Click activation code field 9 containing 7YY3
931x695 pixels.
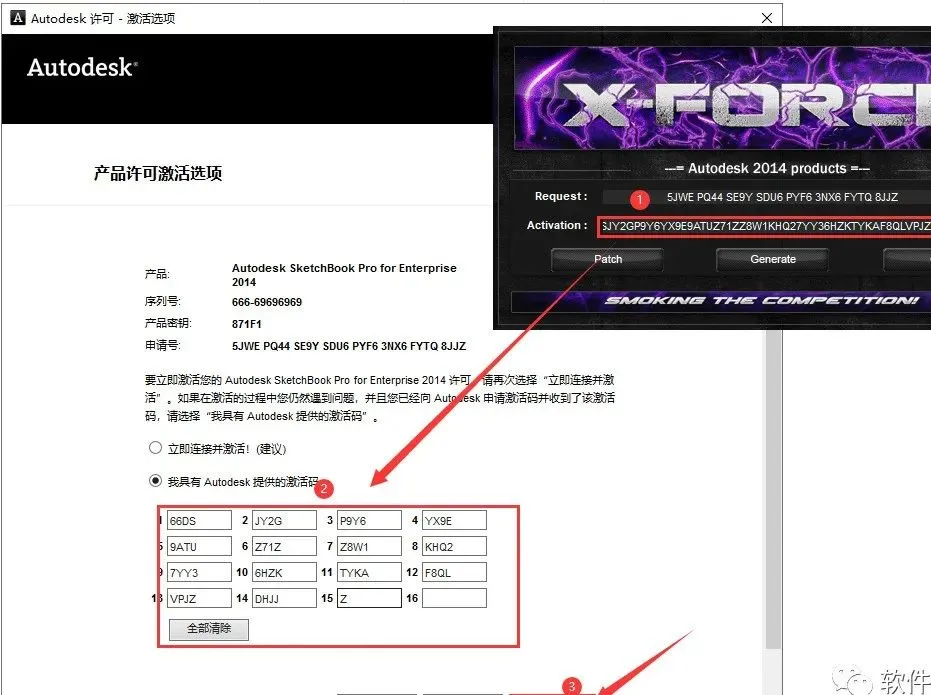(x=199, y=572)
